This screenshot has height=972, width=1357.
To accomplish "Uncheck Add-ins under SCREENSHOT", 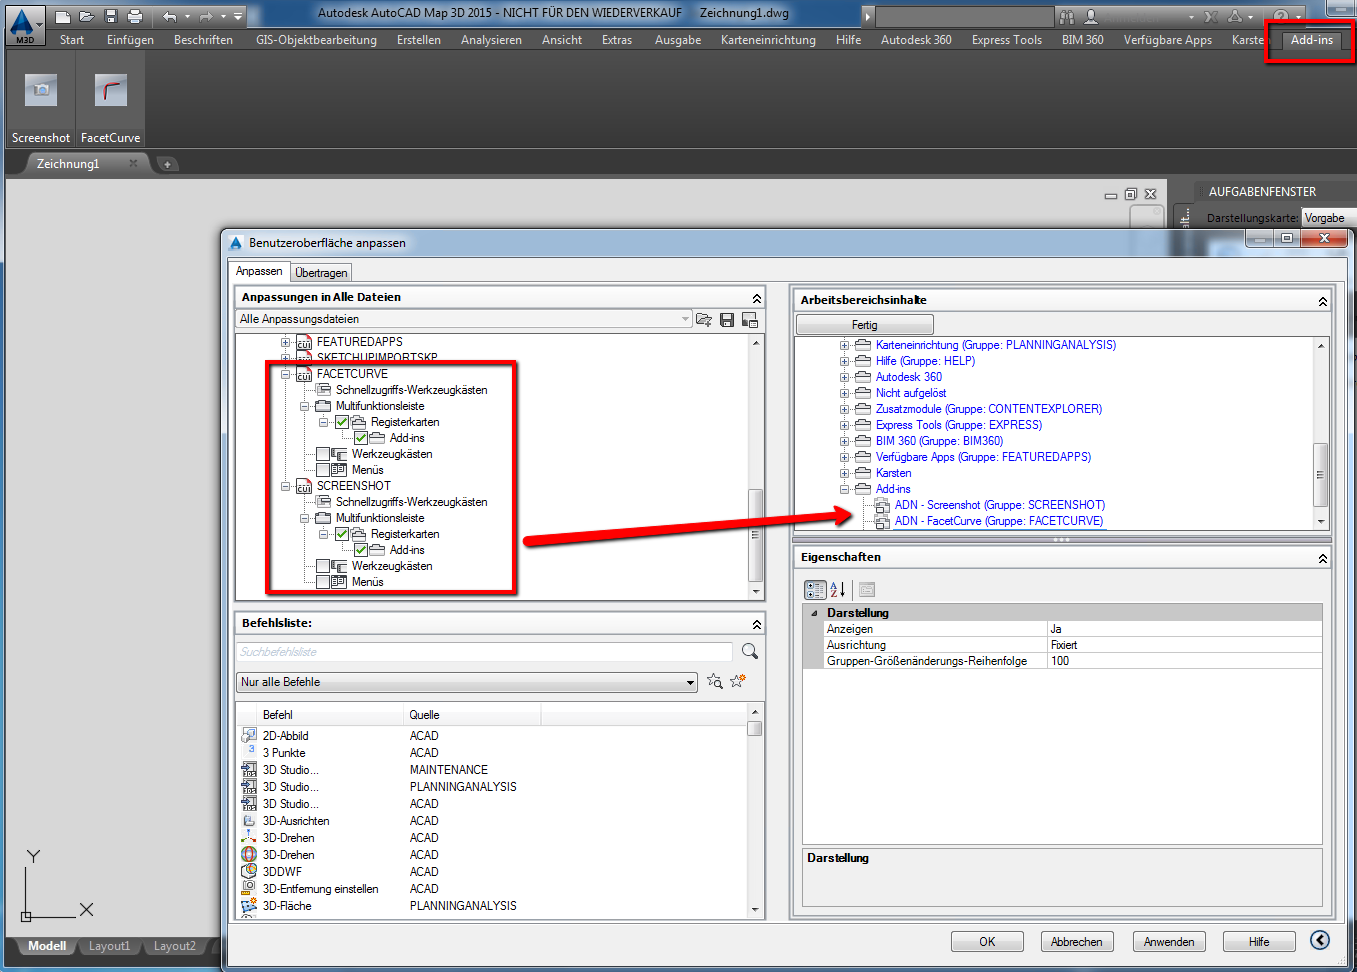I will pyautogui.click(x=361, y=550).
